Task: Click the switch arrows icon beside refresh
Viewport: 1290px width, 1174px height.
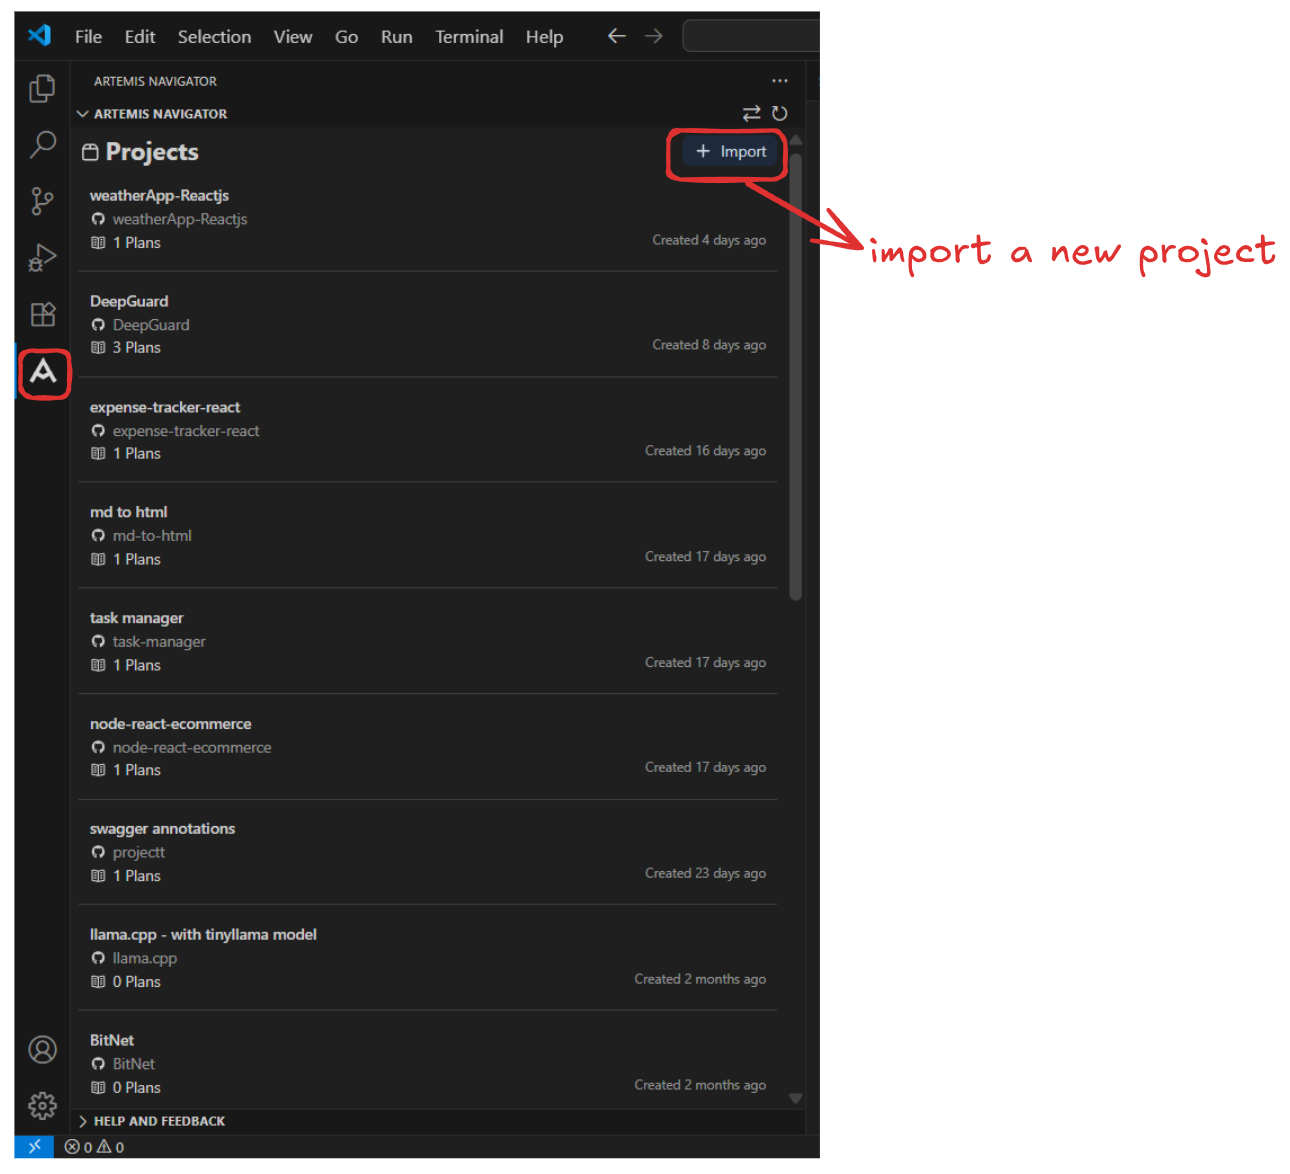Action: click(x=751, y=114)
